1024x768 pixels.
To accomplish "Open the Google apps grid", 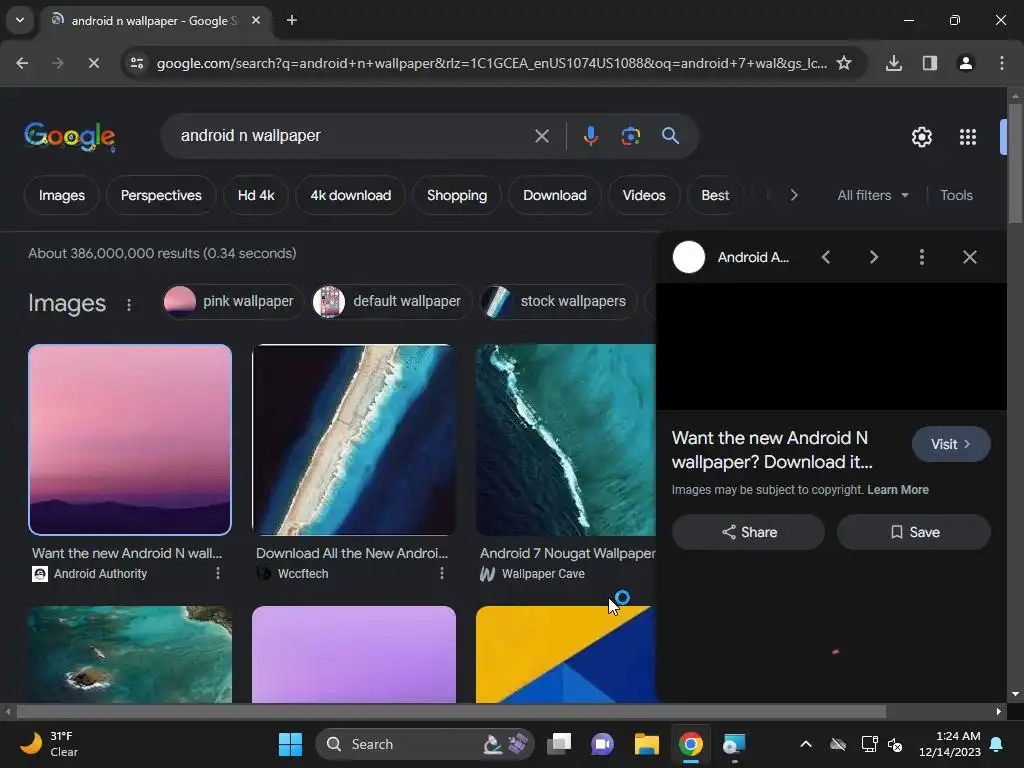I will pyautogui.click(x=968, y=136).
